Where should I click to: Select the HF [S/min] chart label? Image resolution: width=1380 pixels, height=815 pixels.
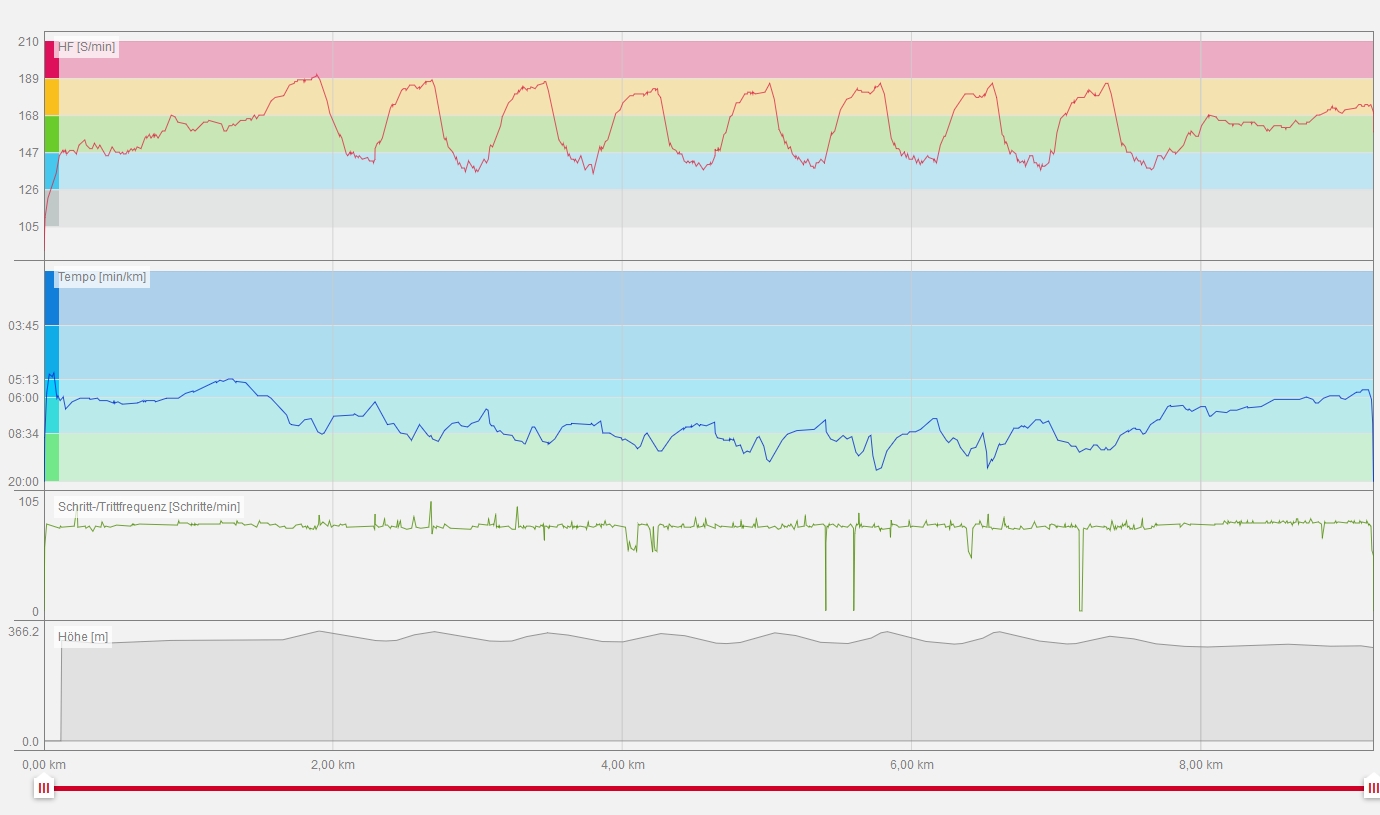pyautogui.click(x=86, y=47)
